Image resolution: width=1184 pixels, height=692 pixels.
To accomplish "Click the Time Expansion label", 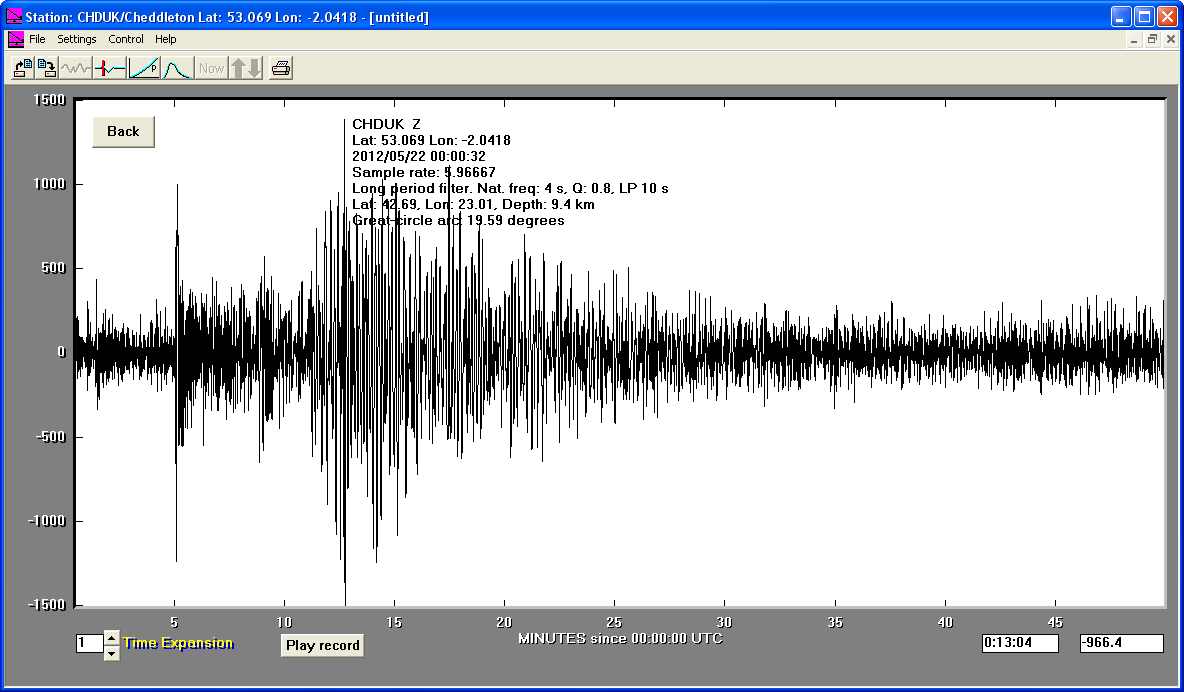I will 178,643.
